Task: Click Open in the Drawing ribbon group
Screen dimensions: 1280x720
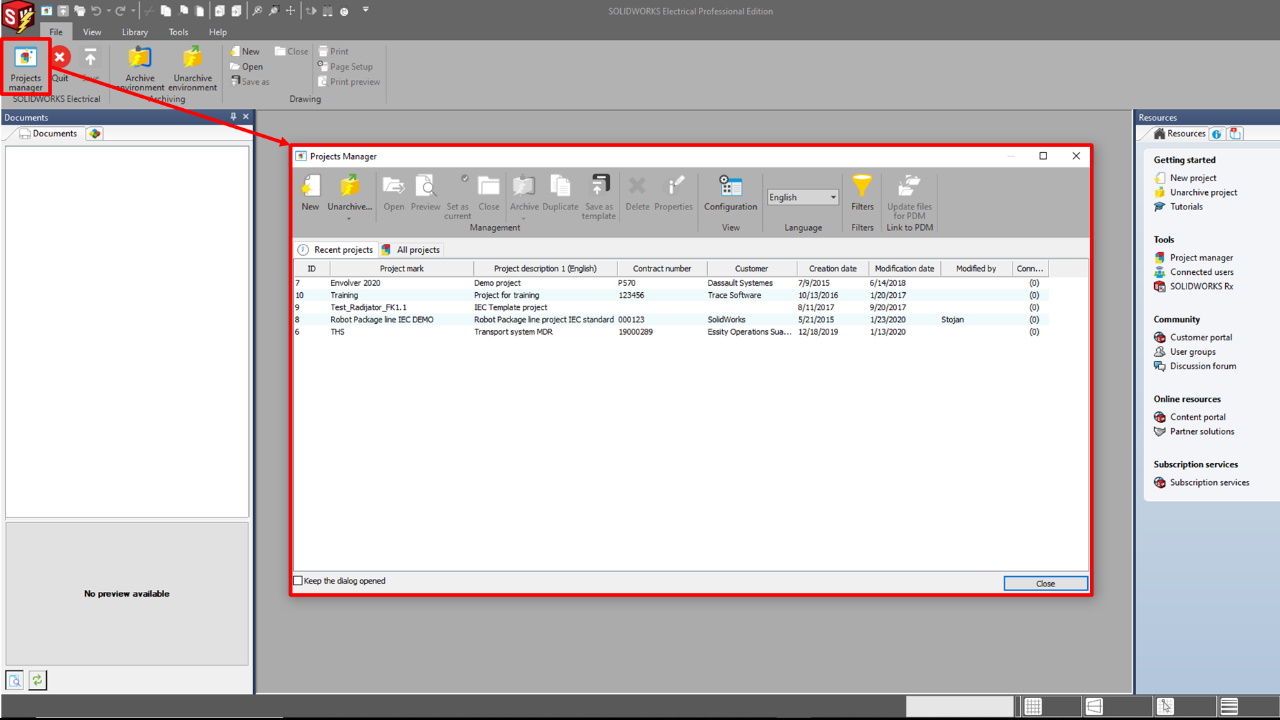Action: click(246, 67)
